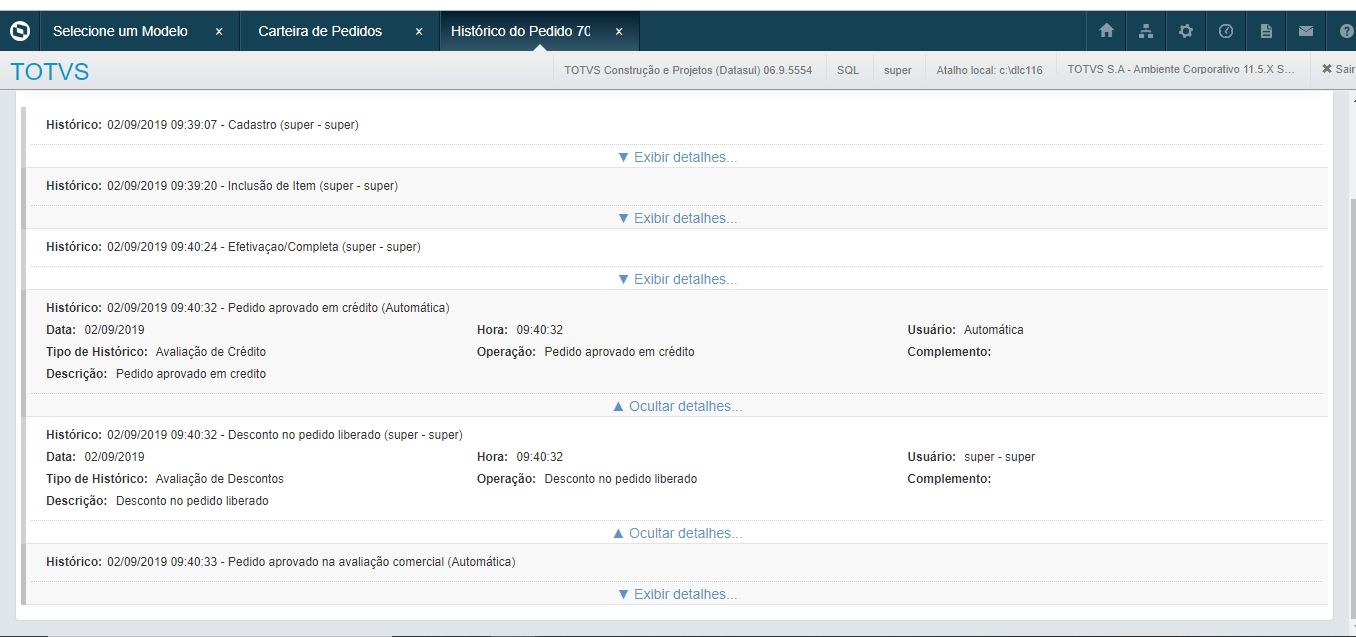Viewport: 1356px width, 637px height.
Task: Click Usuário value Automática
Action: pos(994,330)
